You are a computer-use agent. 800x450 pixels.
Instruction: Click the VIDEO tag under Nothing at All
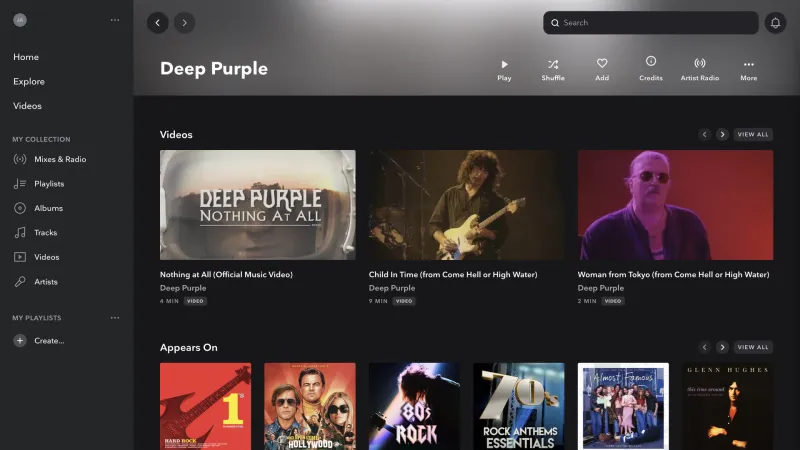tap(195, 302)
